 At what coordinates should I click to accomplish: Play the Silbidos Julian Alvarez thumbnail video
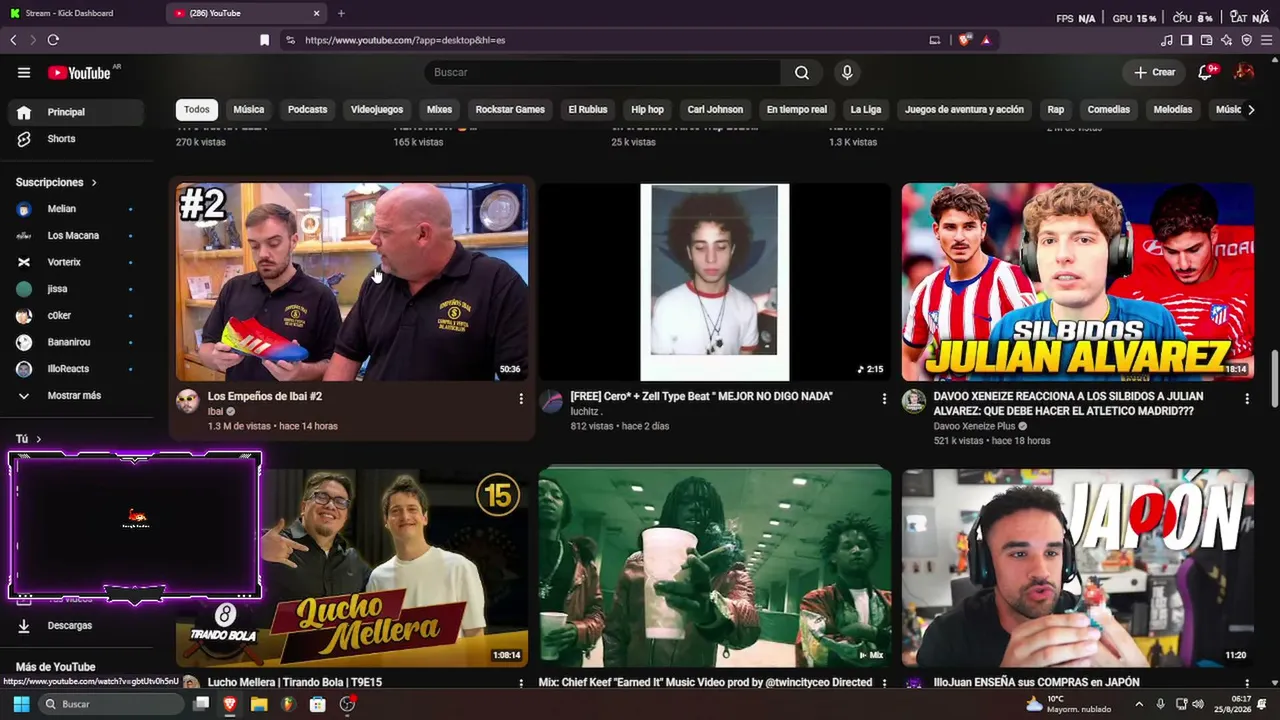1078,282
